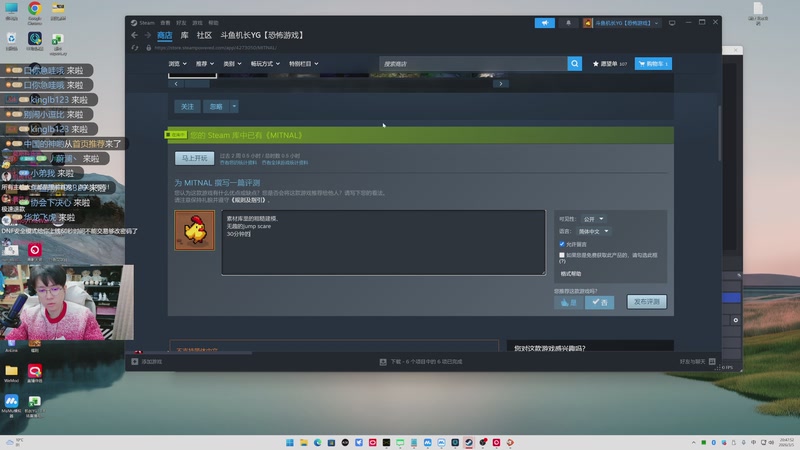Click the page reload icon beside URL

135,47
